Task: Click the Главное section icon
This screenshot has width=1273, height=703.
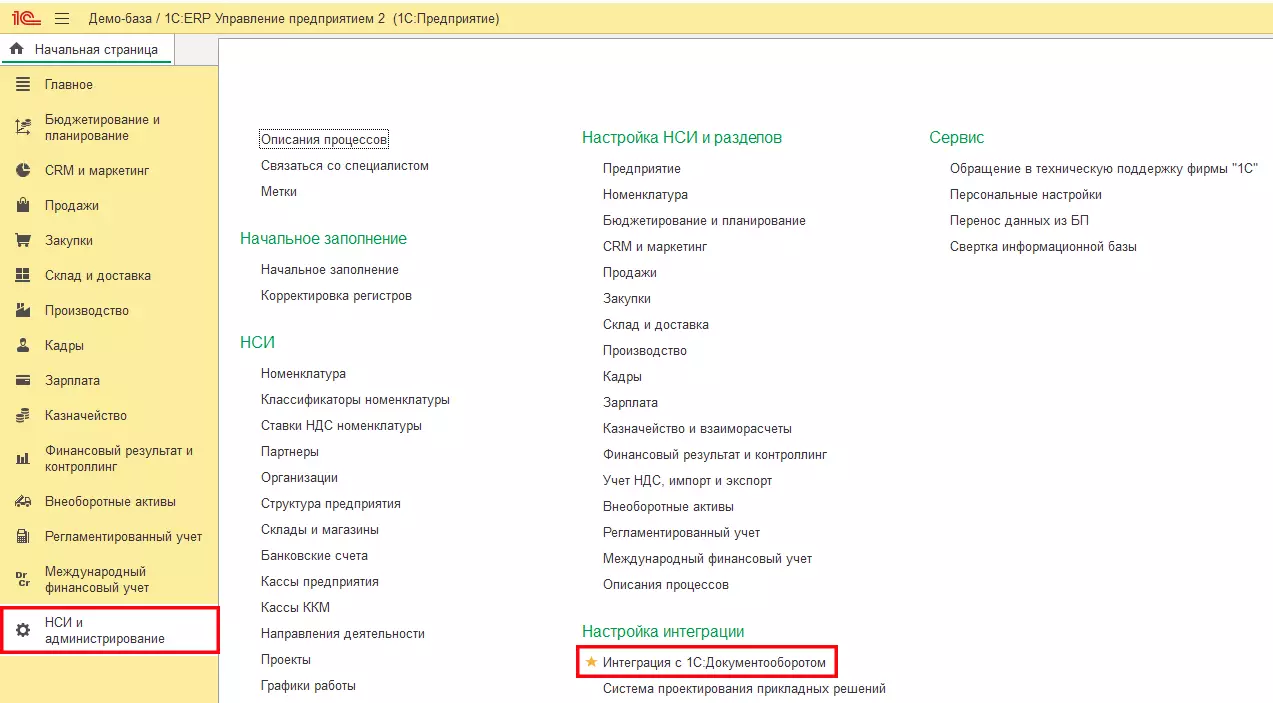Action: point(23,85)
